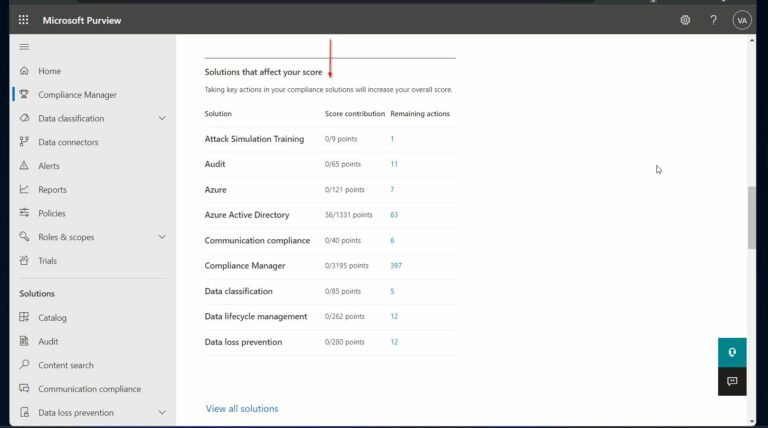Click the sidebar Communication compliance icon

click(x=24, y=389)
